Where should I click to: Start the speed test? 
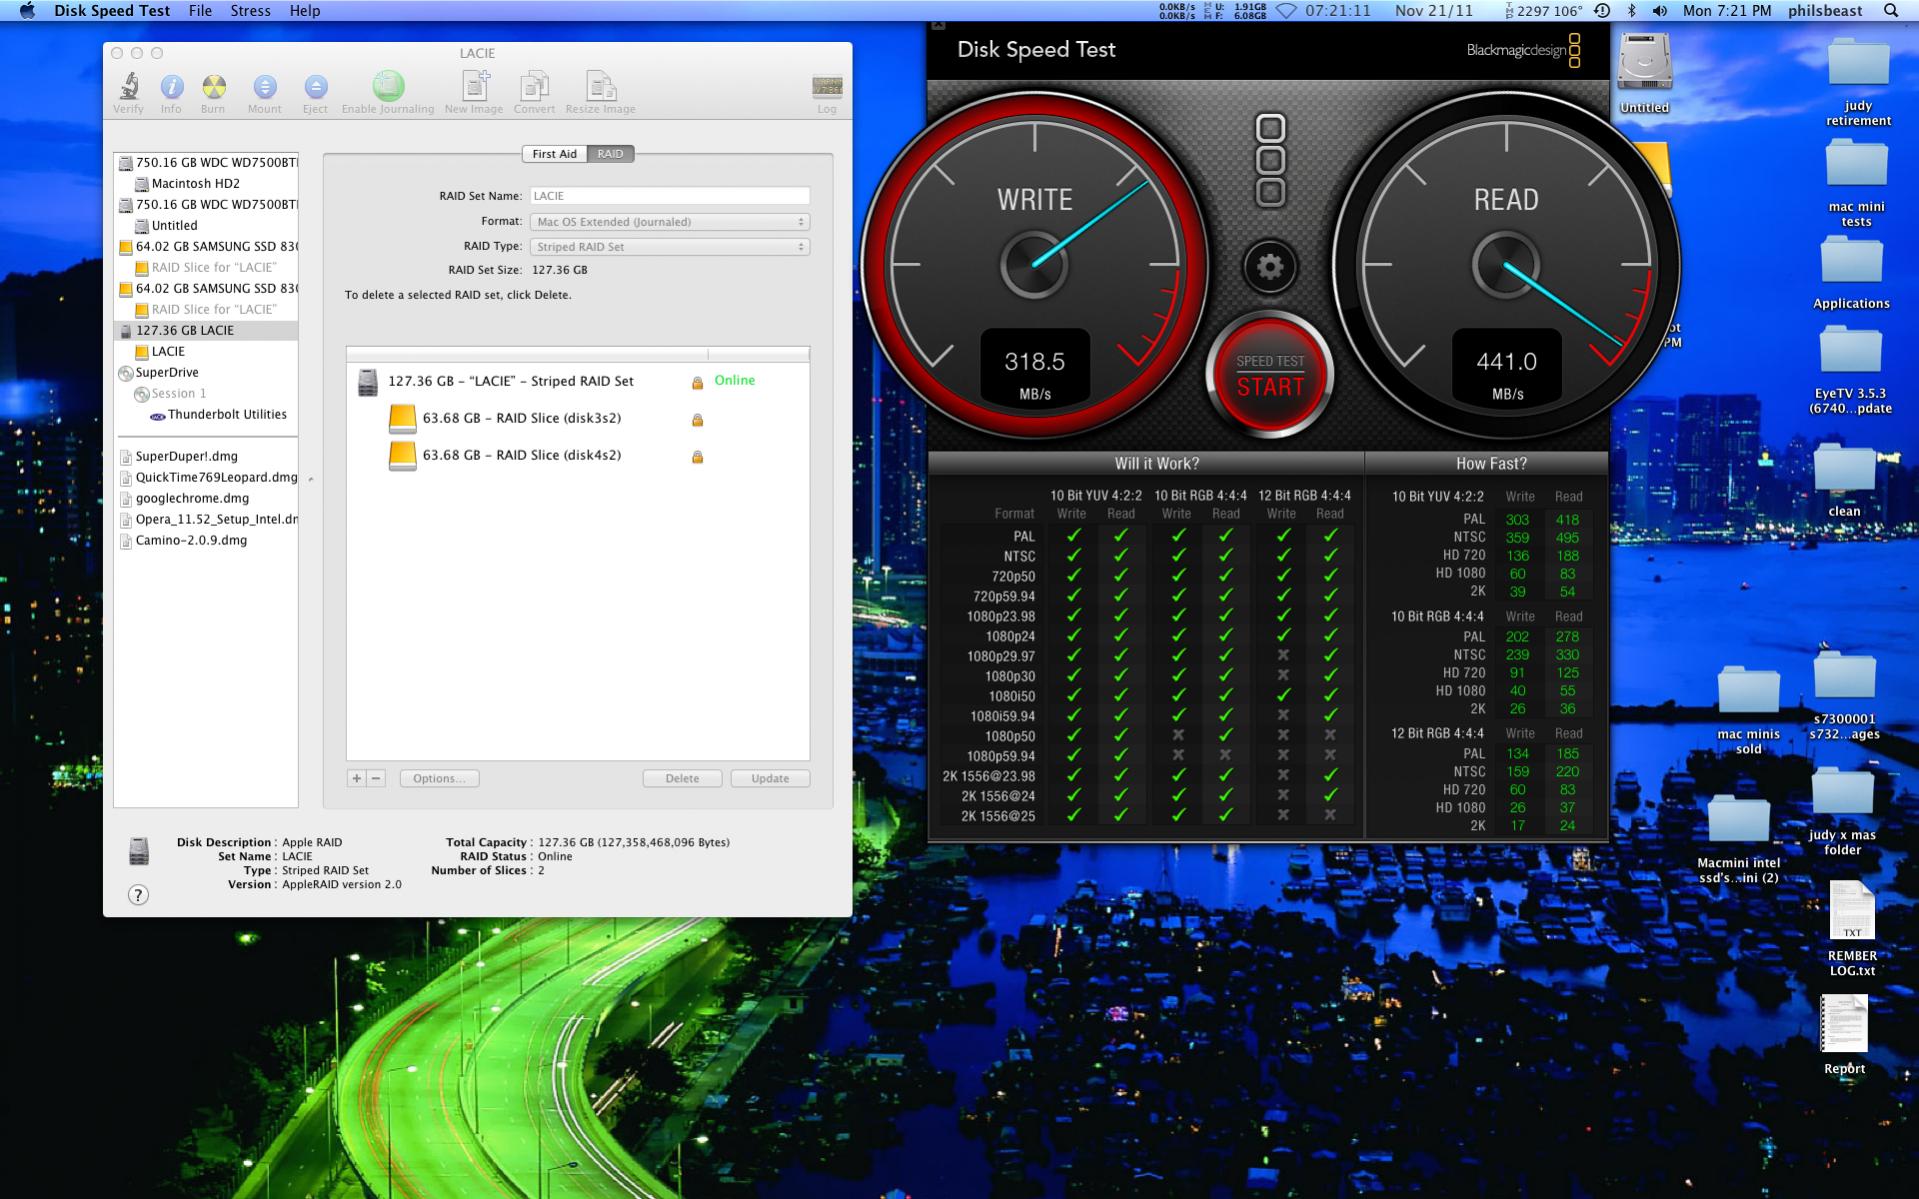coord(1270,376)
